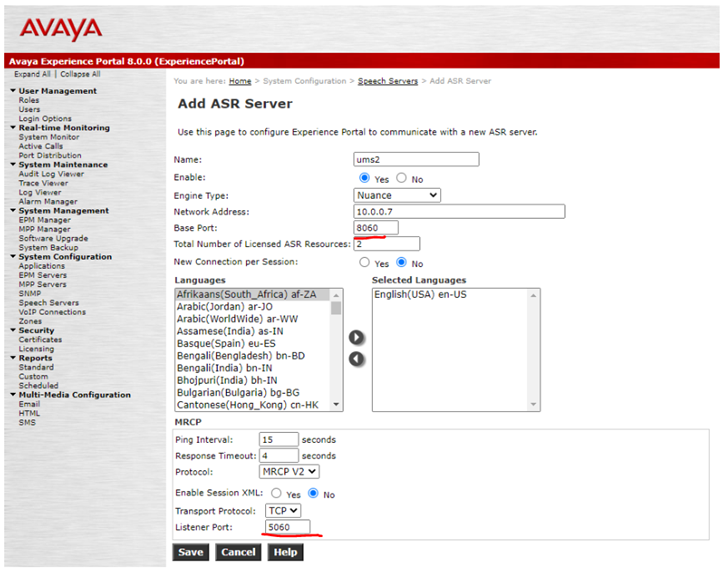The image size is (724, 573).
Task: Choose No for Enable Session XML
Action: 313,493
